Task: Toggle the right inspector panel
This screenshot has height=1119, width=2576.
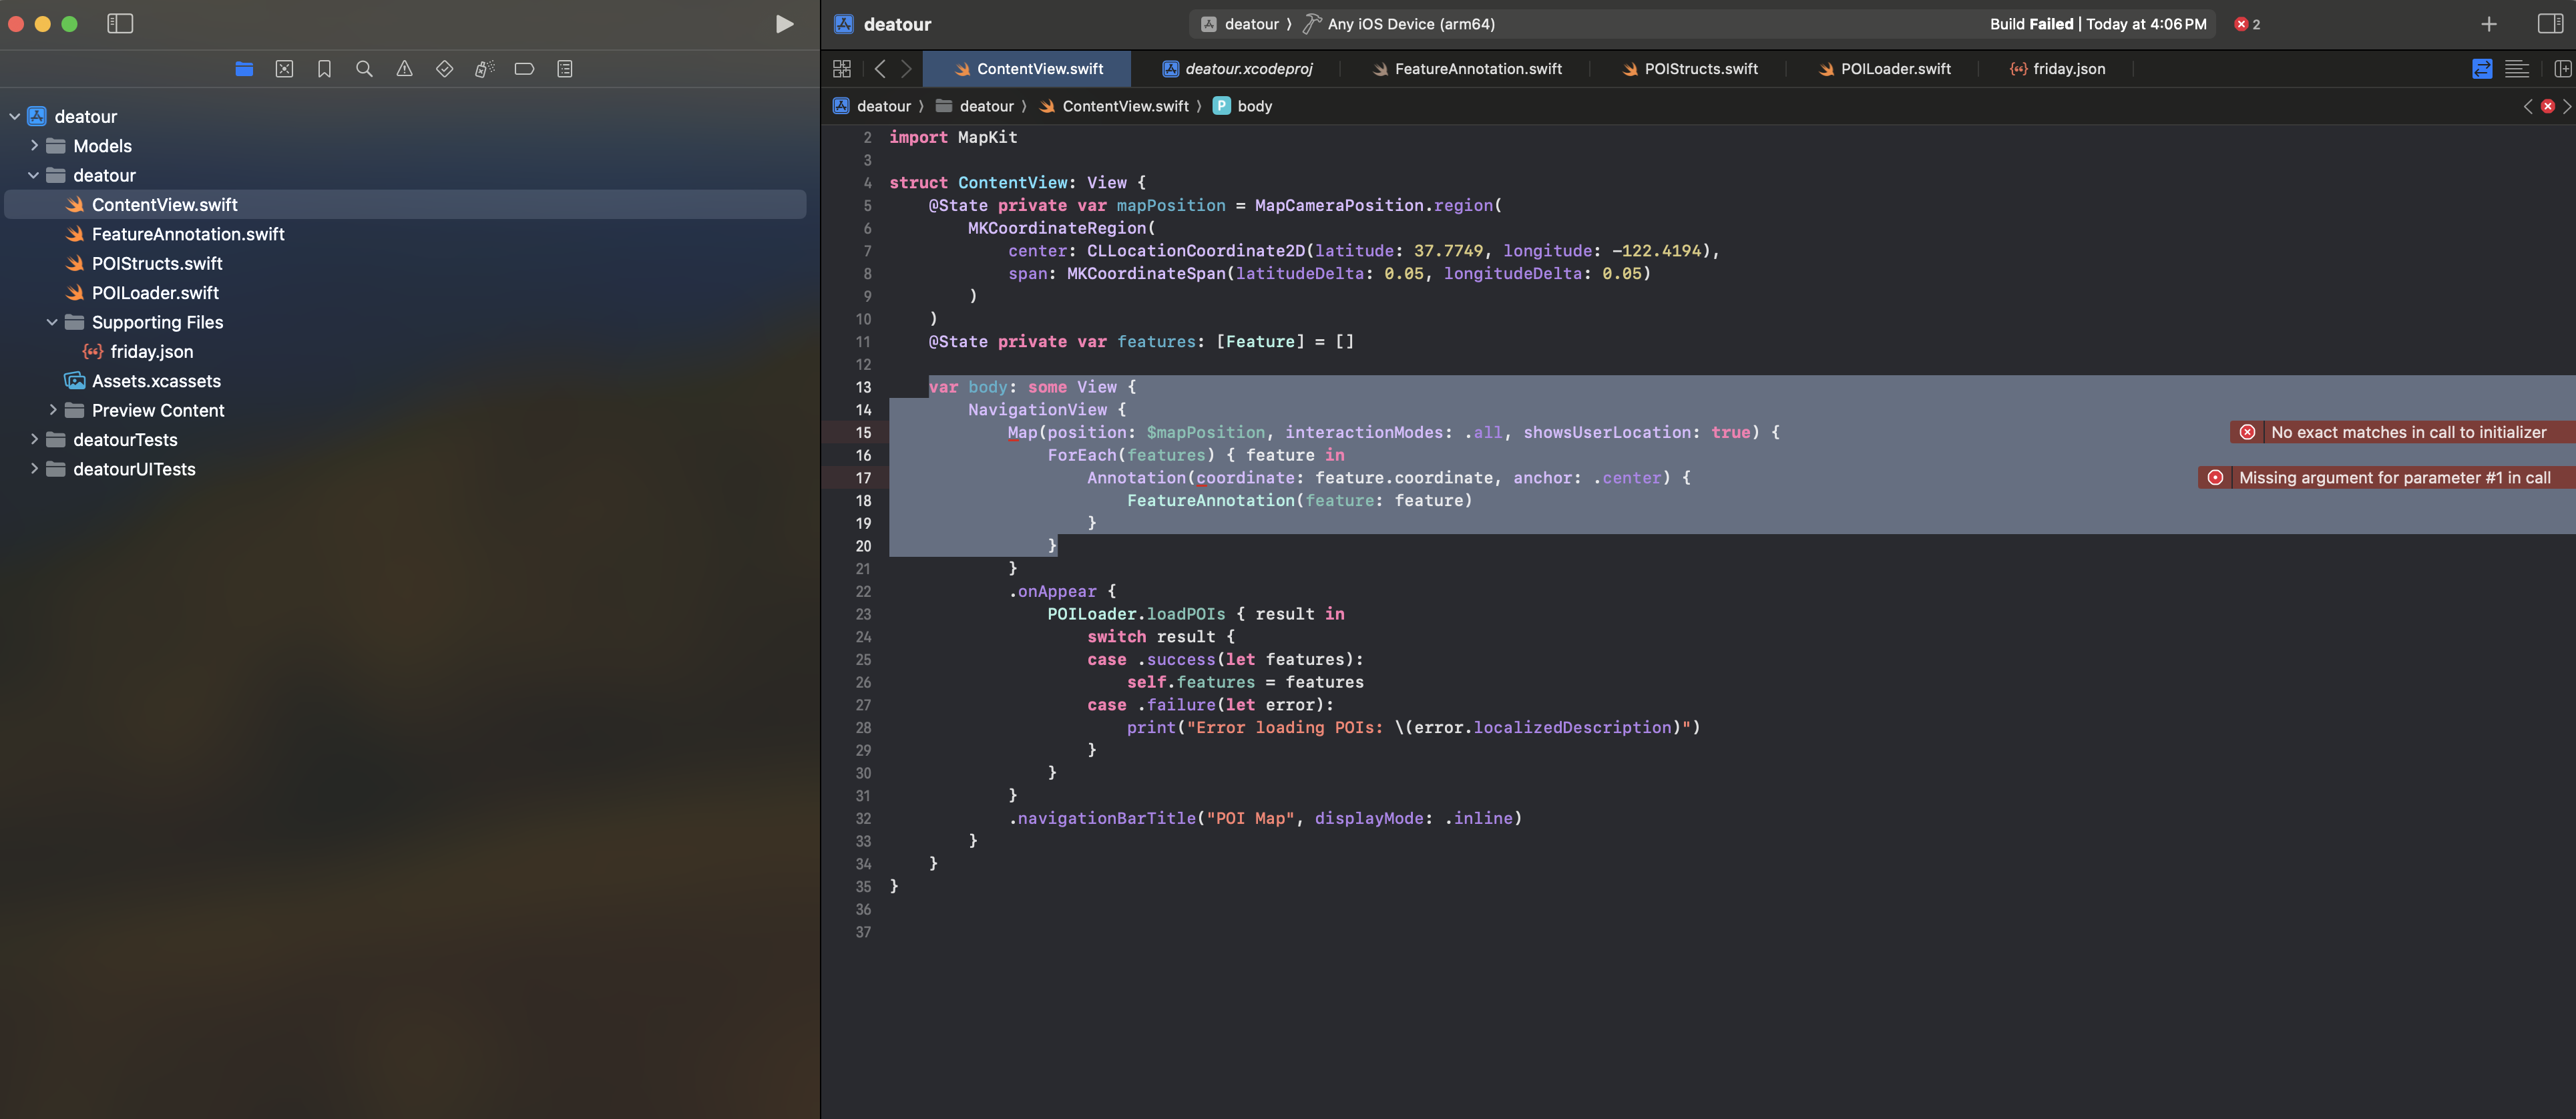Action: tap(2550, 24)
